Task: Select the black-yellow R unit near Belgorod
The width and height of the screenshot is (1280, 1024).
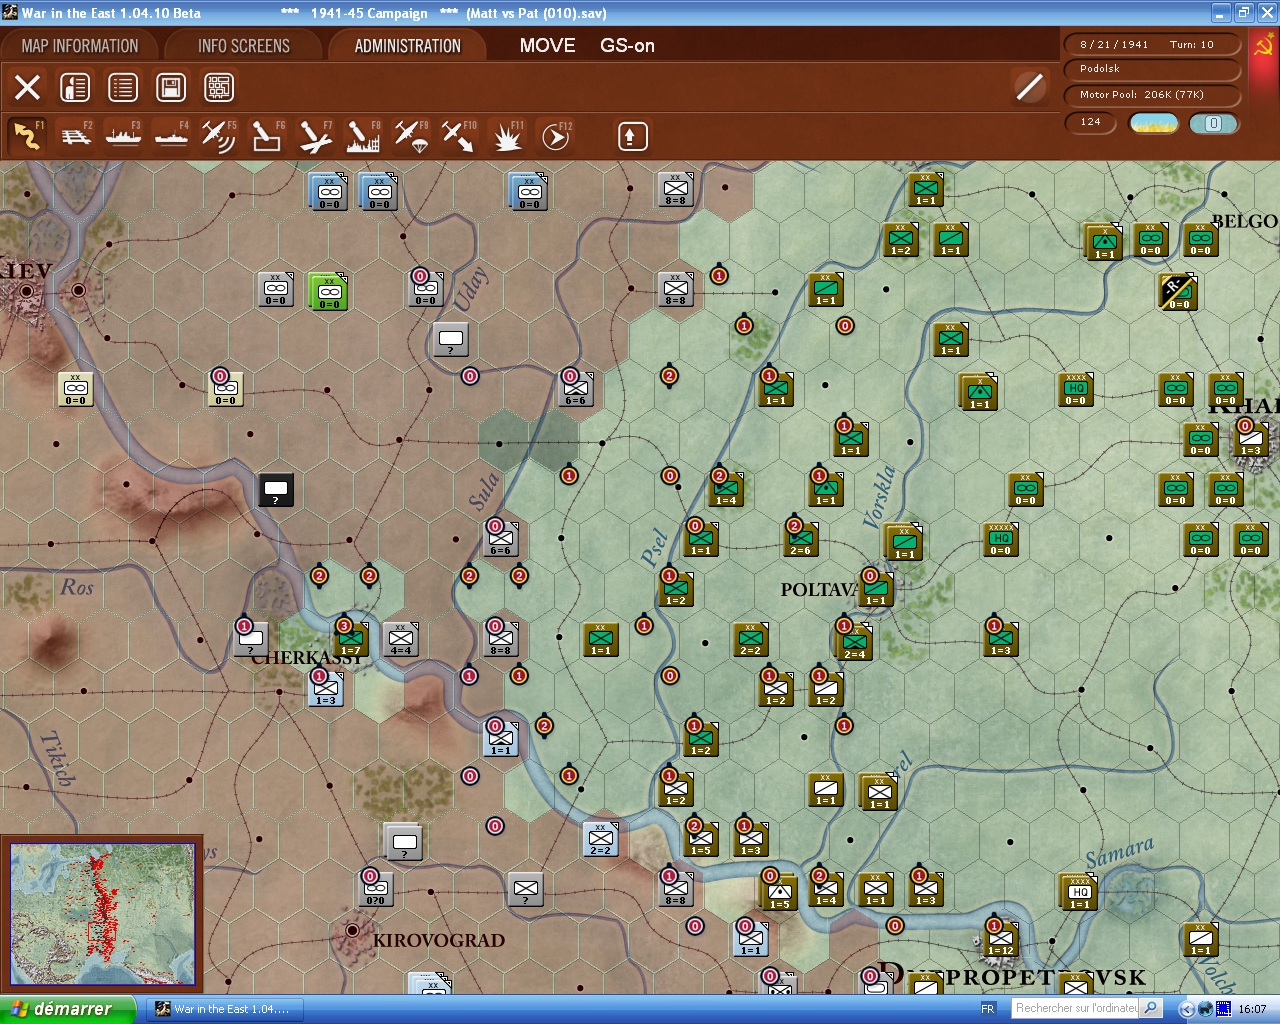Action: click(1178, 291)
